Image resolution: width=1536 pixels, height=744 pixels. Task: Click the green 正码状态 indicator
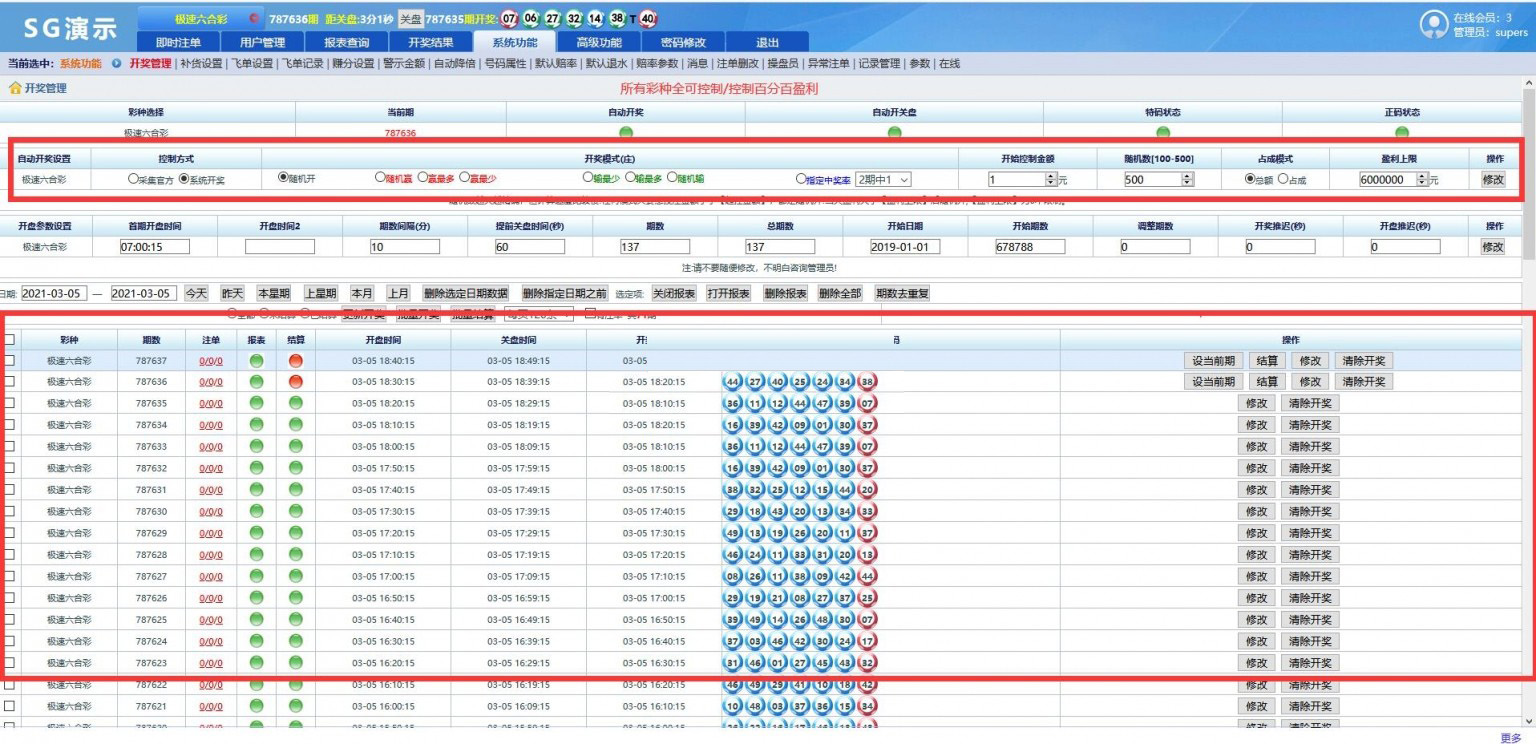point(1401,132)
